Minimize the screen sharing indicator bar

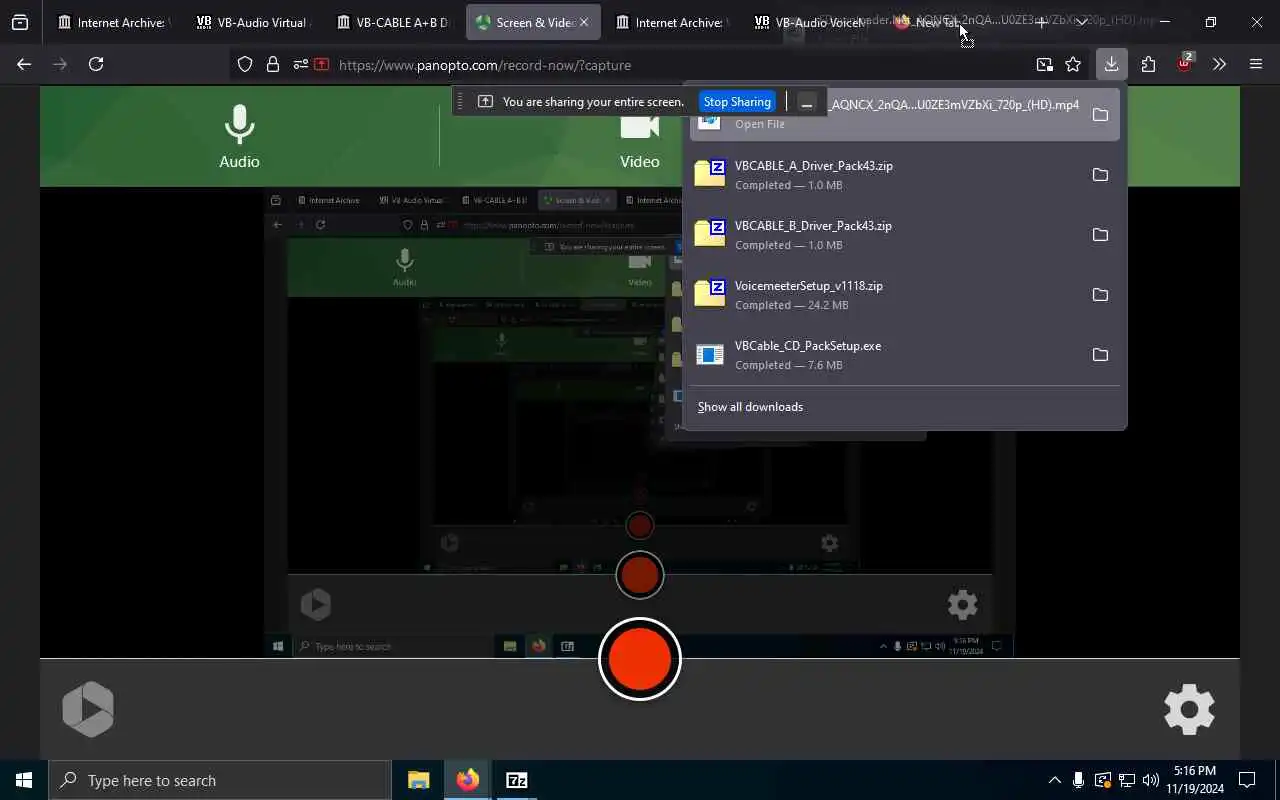807,102
